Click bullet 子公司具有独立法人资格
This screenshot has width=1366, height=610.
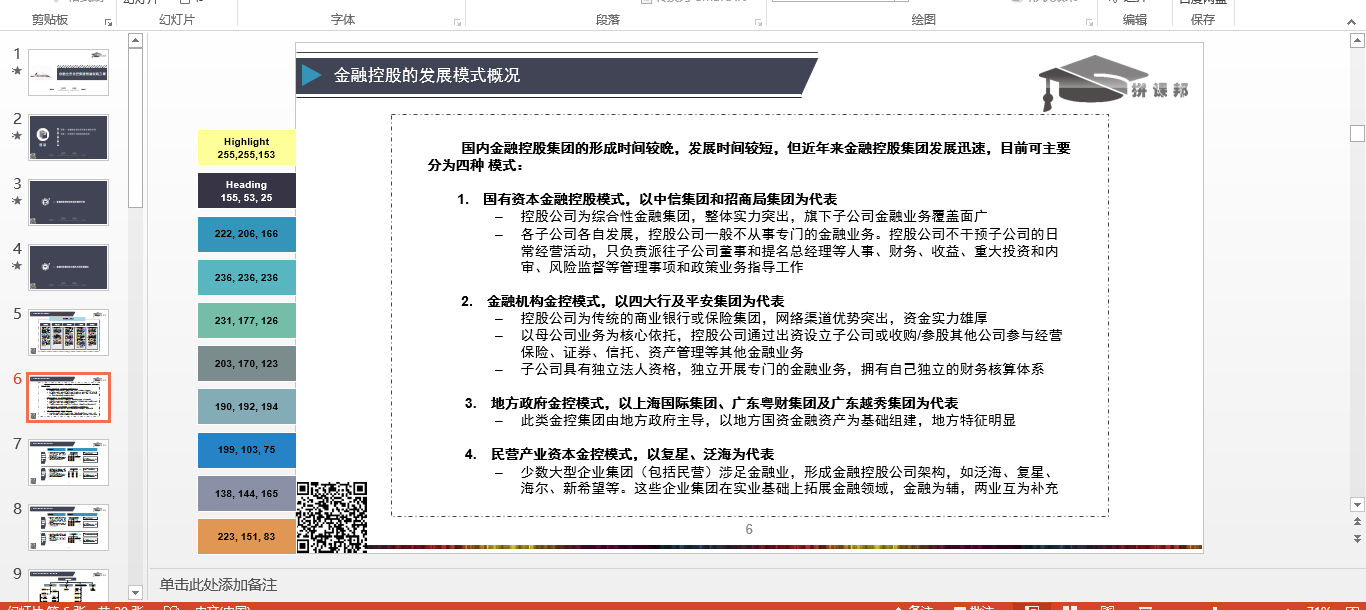tap(782, 369)
